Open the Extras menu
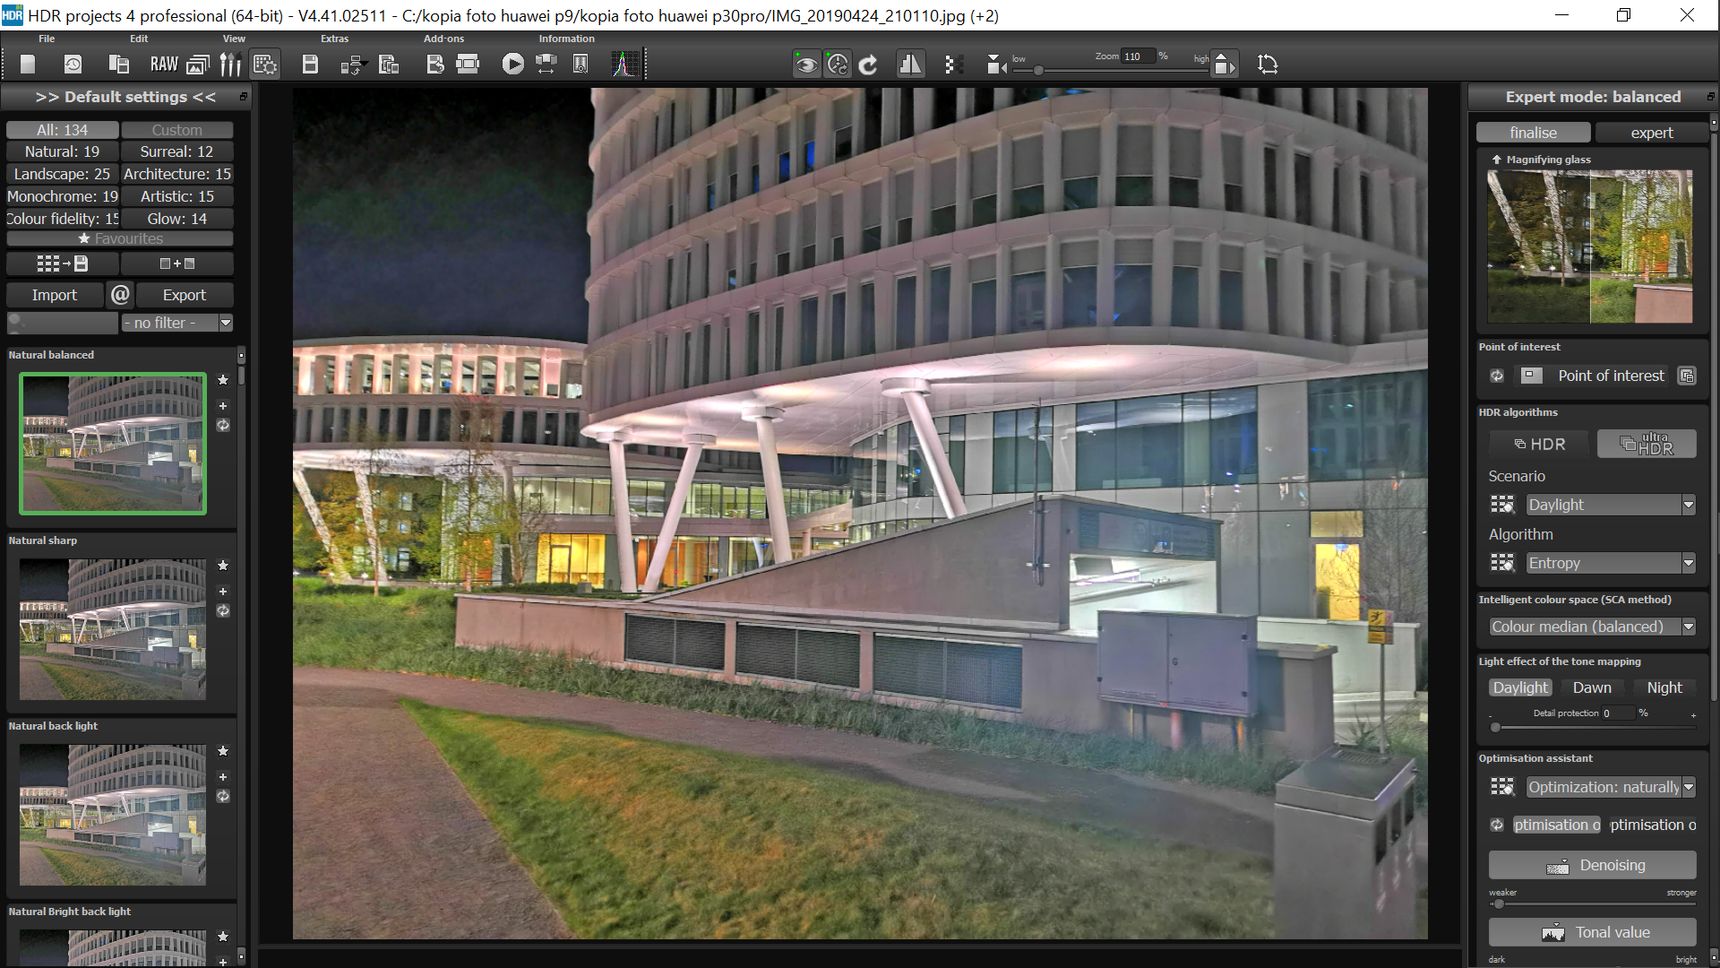 [335, 39]
